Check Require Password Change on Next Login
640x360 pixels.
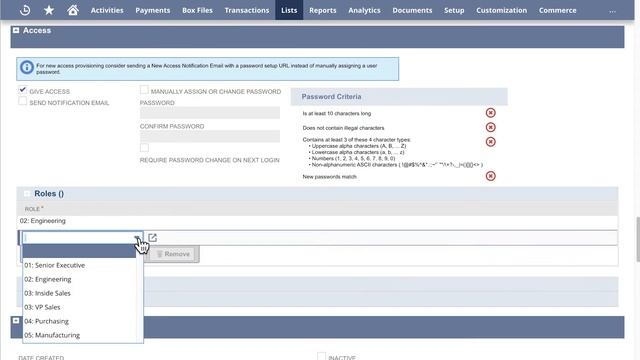click(x=144, y=148)
